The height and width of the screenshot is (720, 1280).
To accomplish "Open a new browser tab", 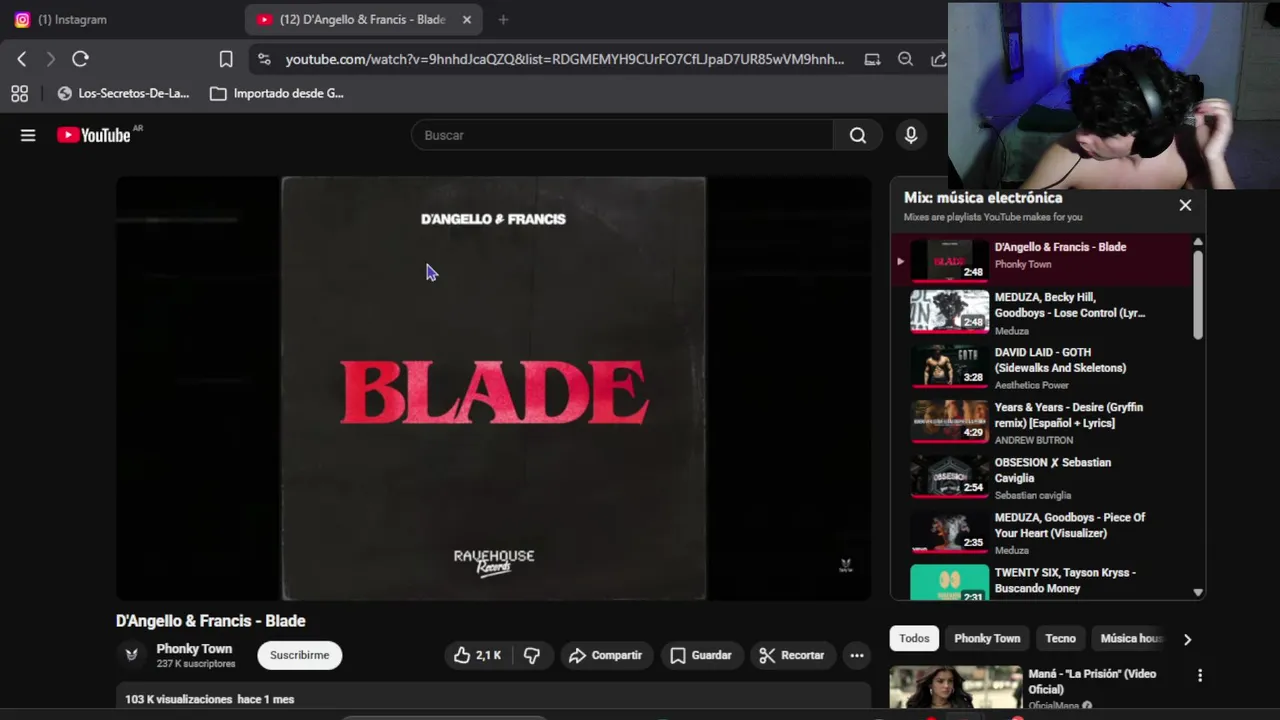I will click(x=503, y=19).
